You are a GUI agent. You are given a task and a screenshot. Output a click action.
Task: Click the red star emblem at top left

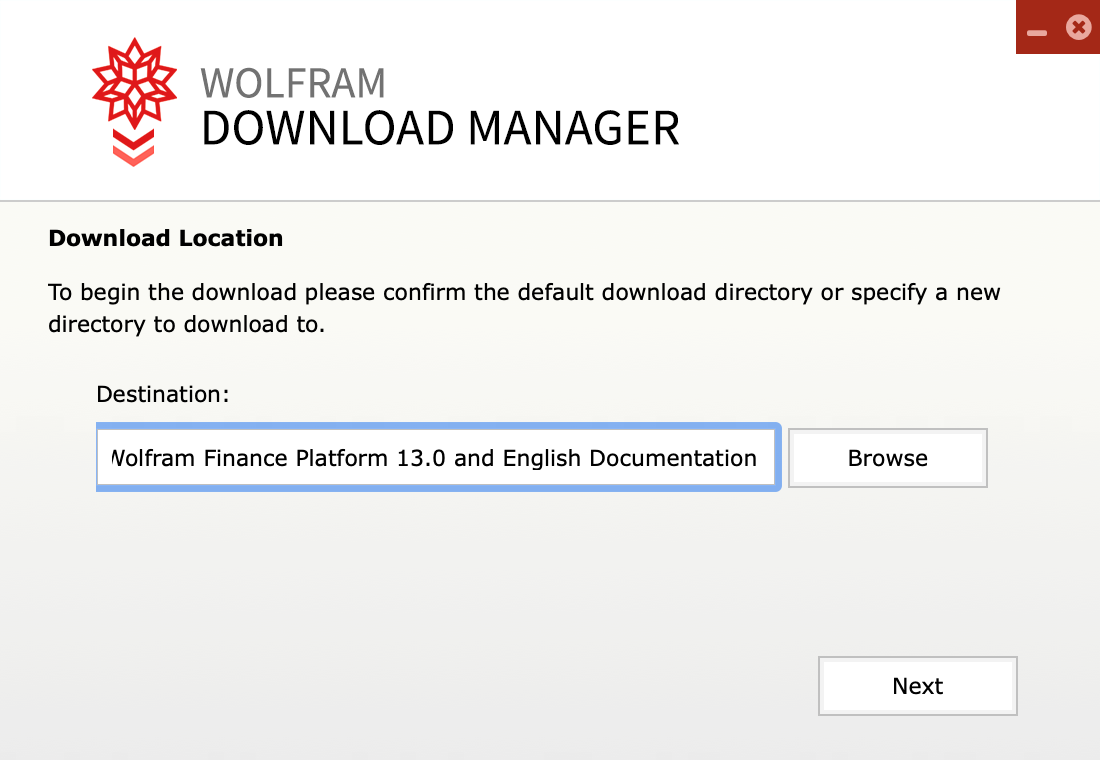point(133,85)
